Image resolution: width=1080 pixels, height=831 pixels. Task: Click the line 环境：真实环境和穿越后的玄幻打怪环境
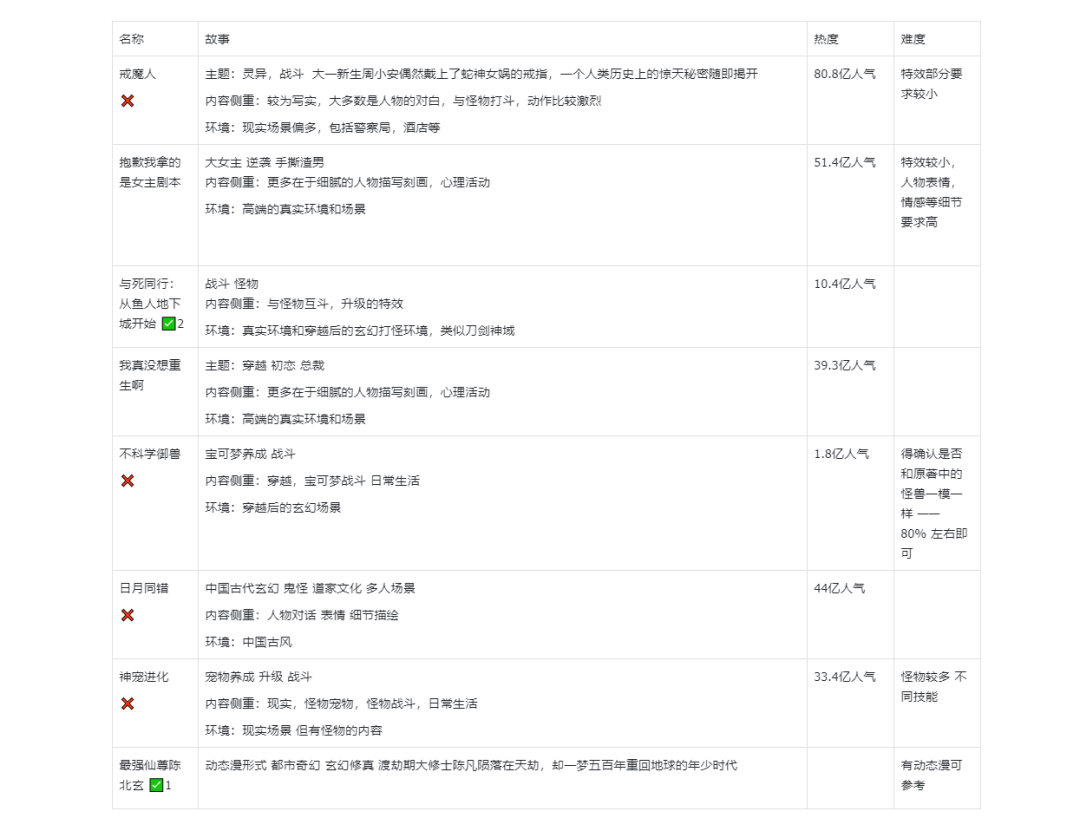coord(360,331)
